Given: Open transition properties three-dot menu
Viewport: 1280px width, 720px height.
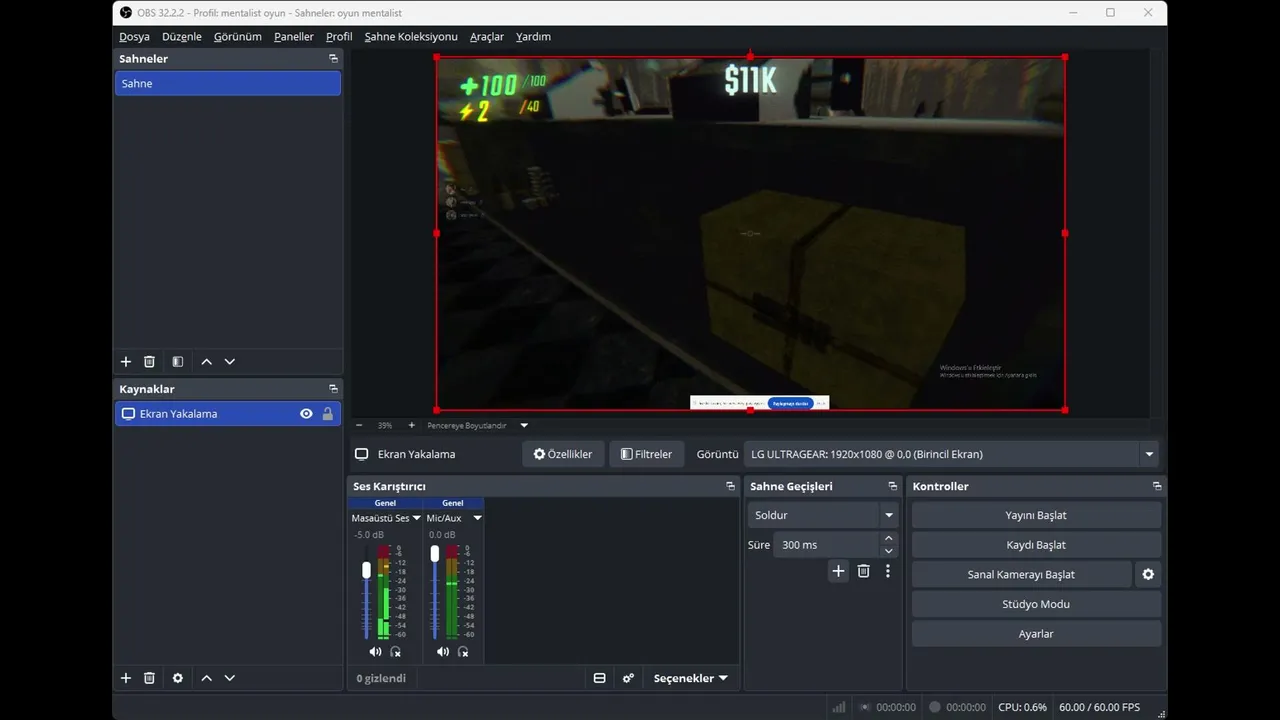Looking at the screenshot, I should tap(887, 571).
